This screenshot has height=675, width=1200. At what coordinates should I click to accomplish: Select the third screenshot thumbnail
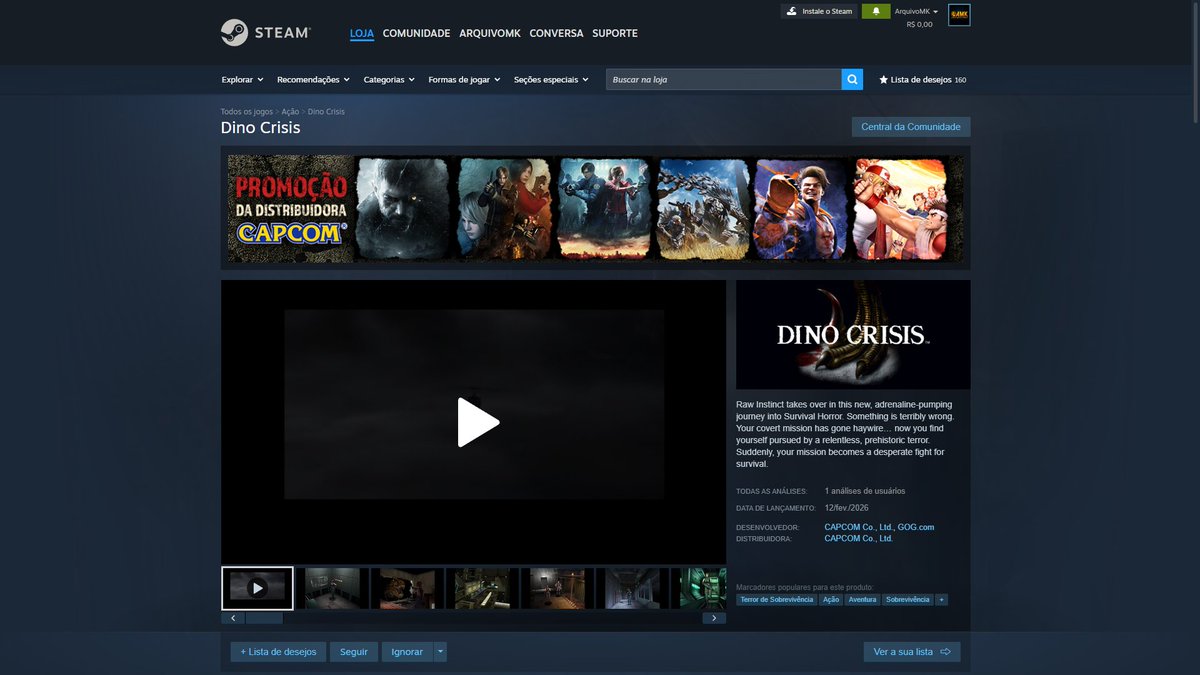tap(408, 588)
